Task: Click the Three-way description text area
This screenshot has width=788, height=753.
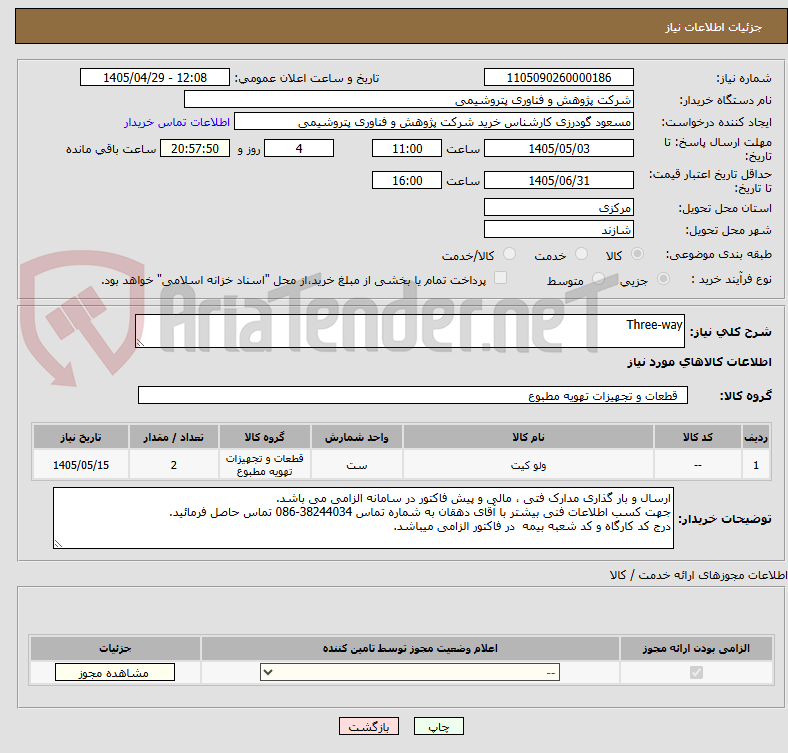Action: 410,331
